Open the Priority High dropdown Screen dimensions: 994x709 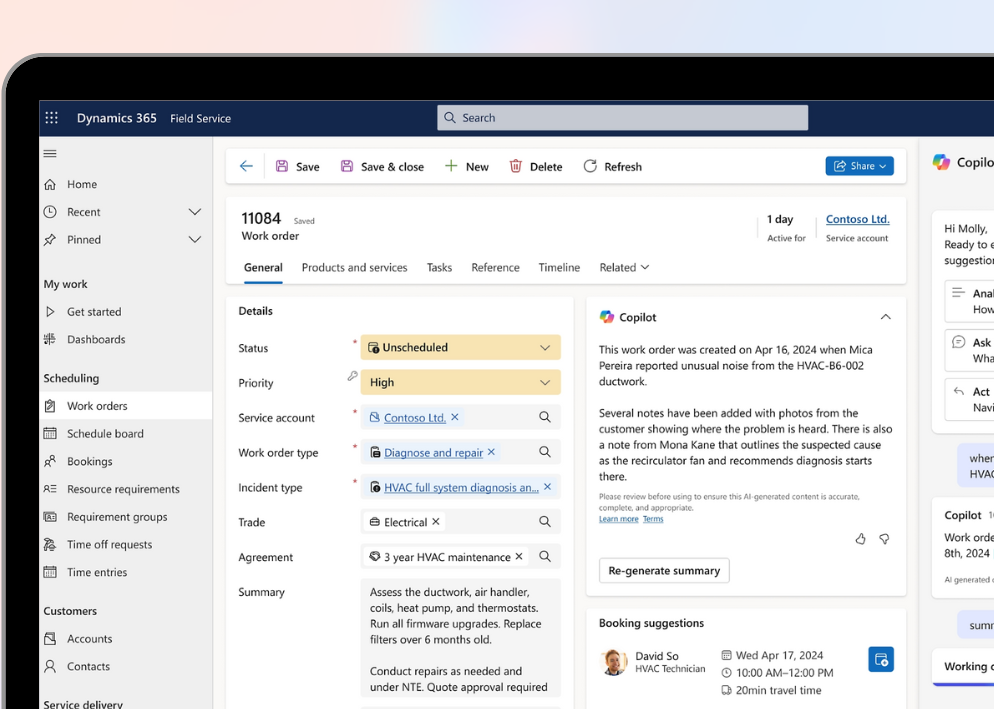[x=460, y=382]
